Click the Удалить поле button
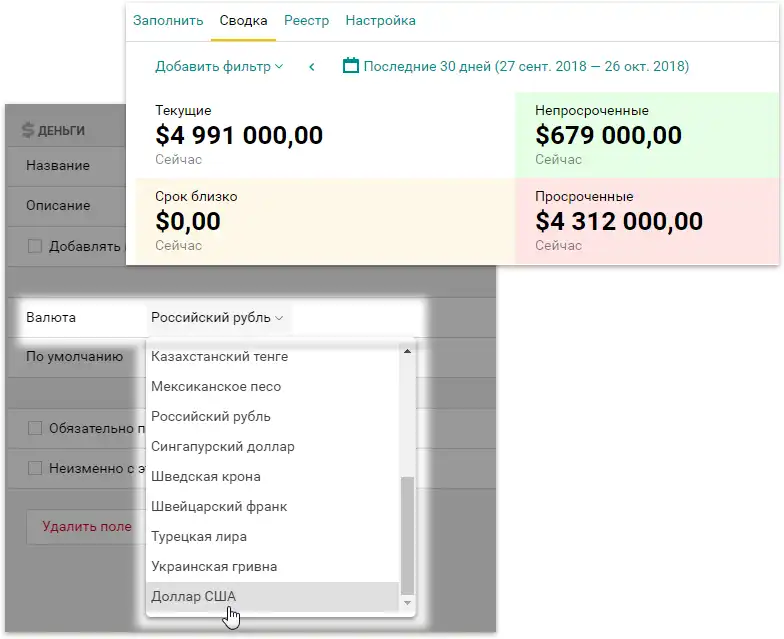Image resolution: width=784 pixels, height=639 pixels. point(86,526)
